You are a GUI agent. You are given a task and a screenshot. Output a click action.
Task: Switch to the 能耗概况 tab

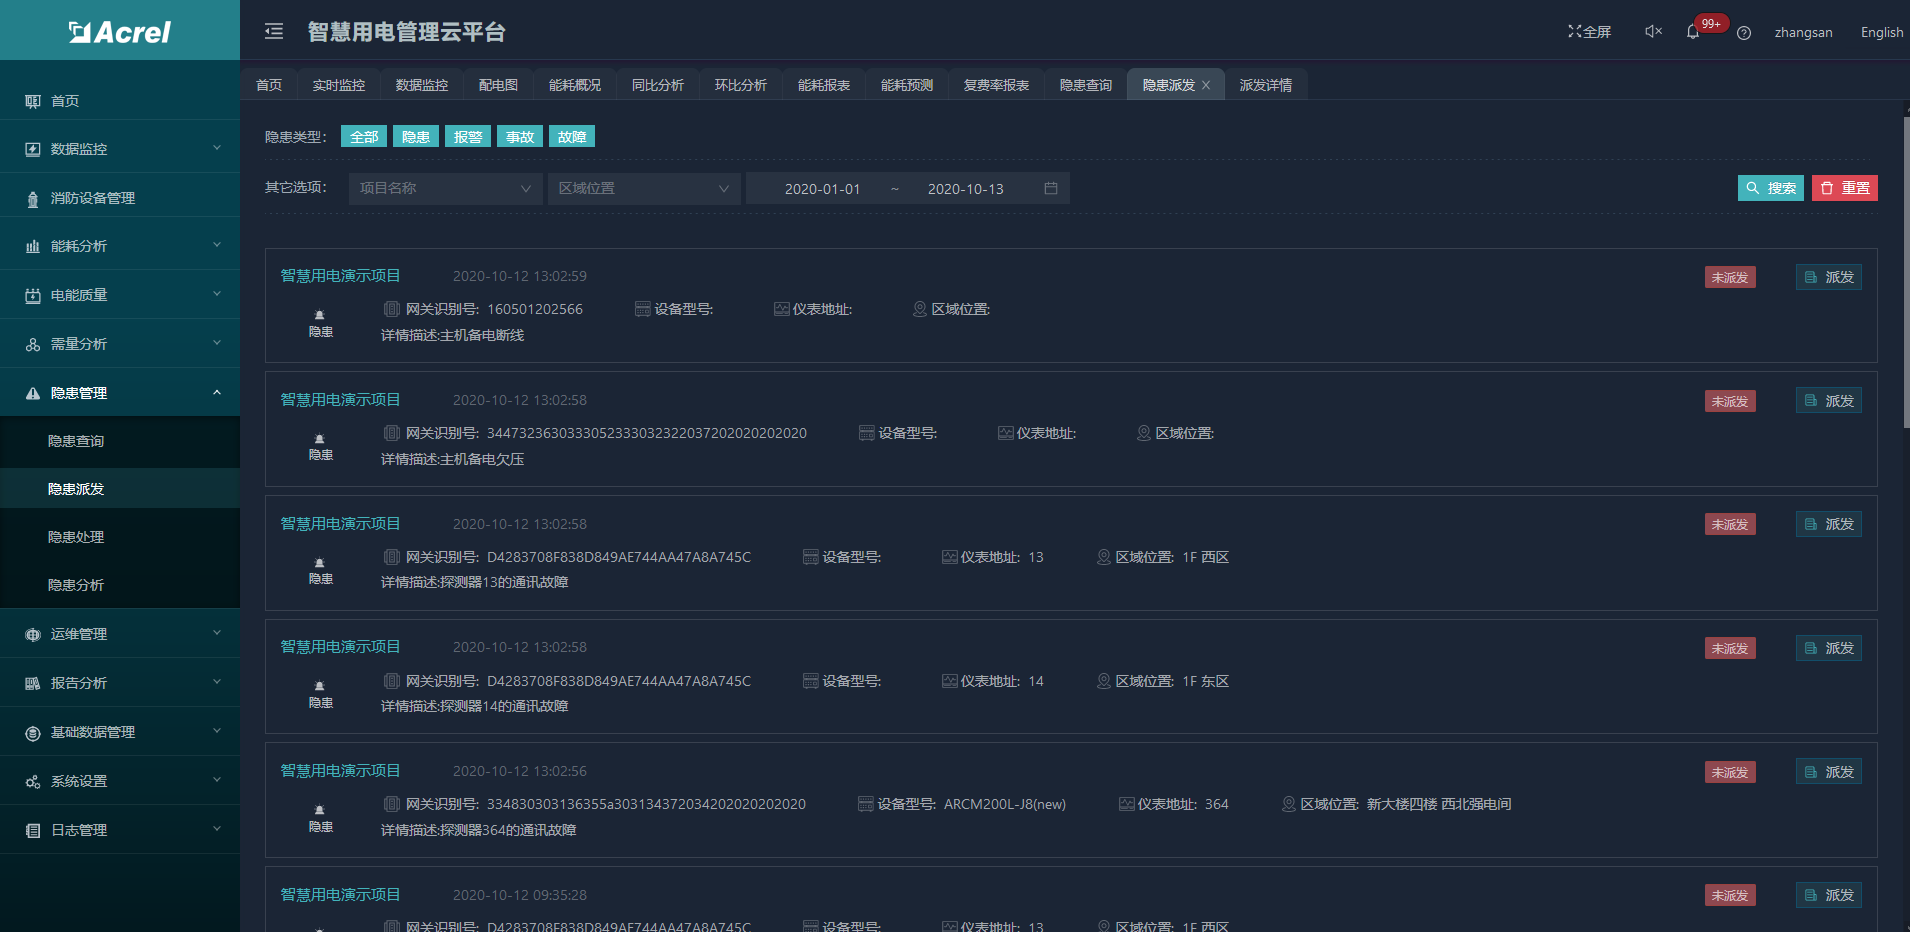pos(575,85)
